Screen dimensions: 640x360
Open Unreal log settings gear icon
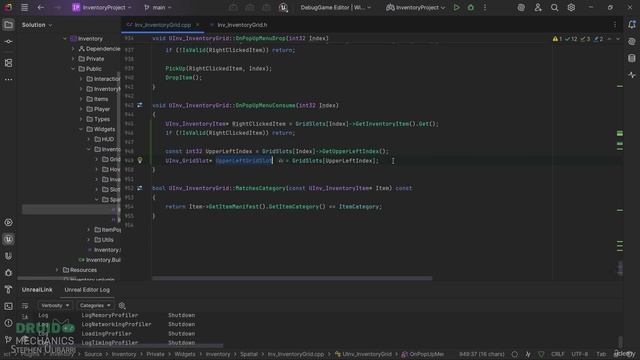(122, 305)
